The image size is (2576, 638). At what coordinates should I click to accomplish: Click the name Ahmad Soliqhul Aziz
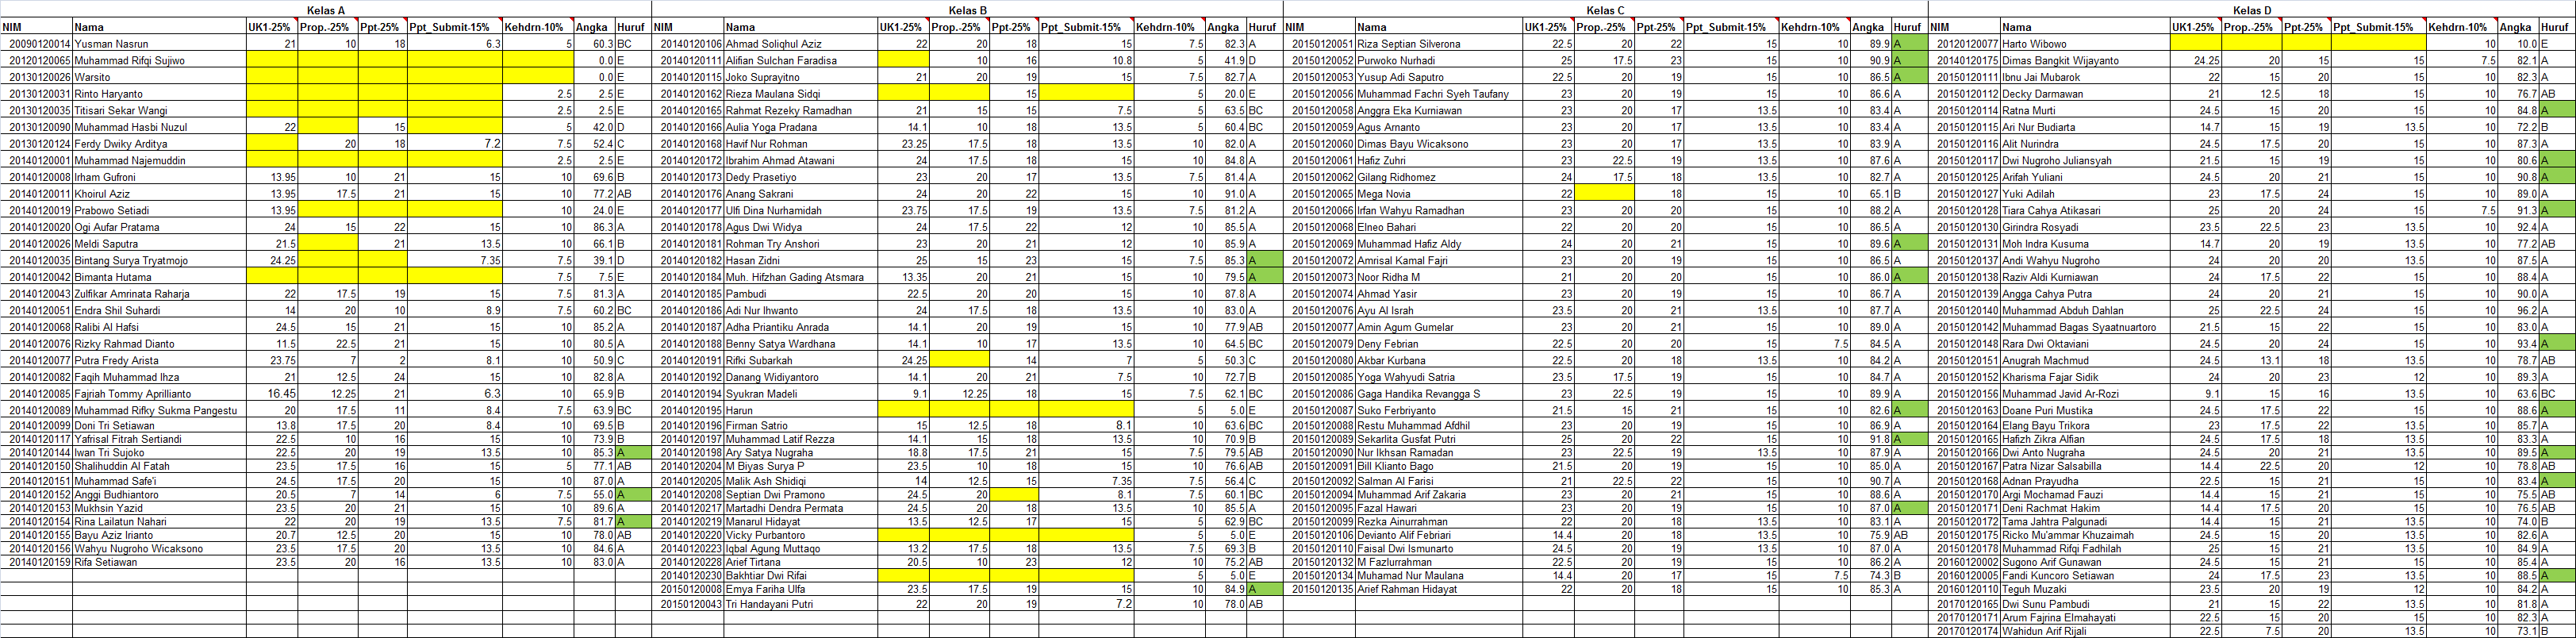click(800, 44)
